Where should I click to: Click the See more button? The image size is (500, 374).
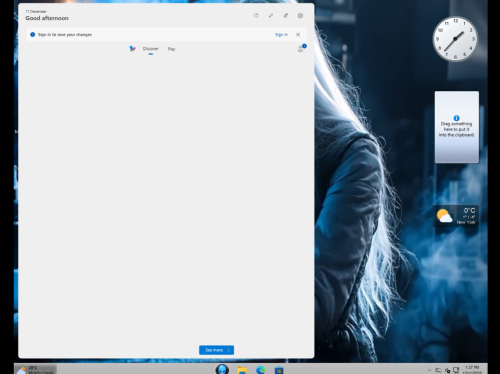[217, 350]
